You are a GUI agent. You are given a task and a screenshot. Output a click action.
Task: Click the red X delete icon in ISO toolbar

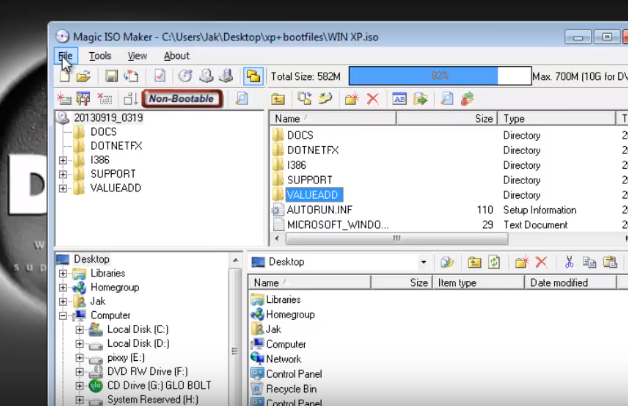coord(373,98)
